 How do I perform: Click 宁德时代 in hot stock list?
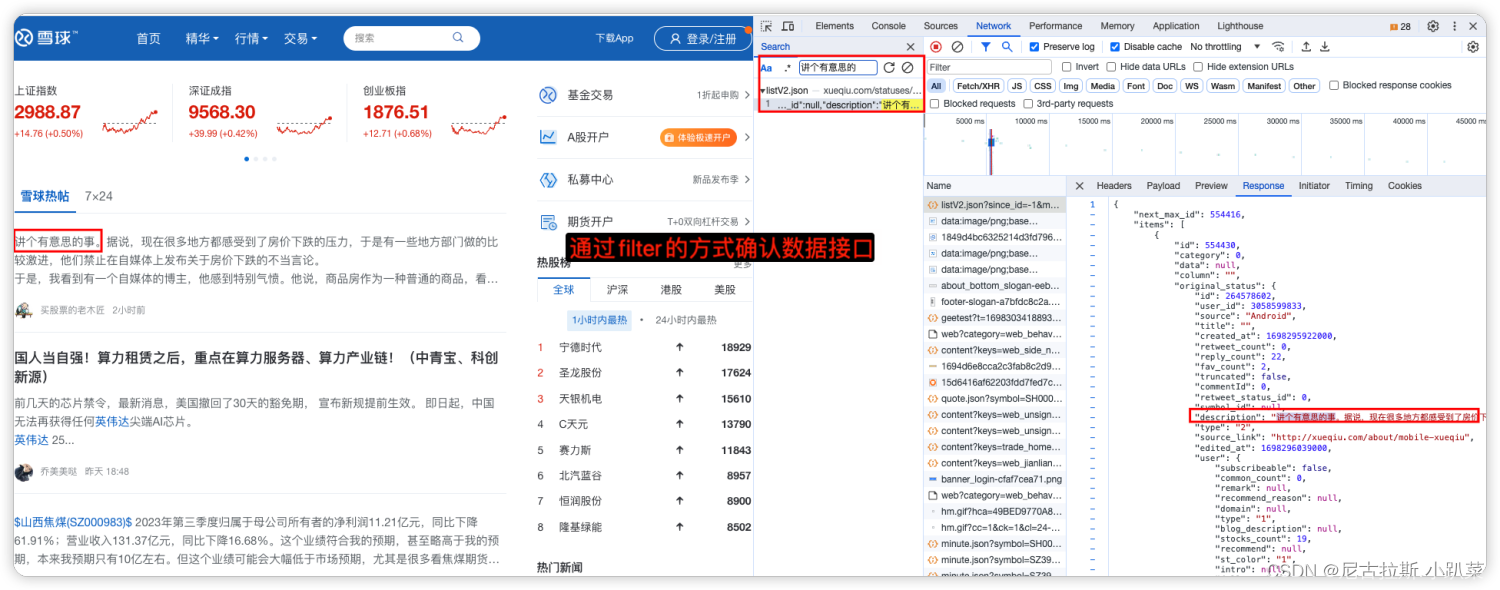tap(580, 347)
